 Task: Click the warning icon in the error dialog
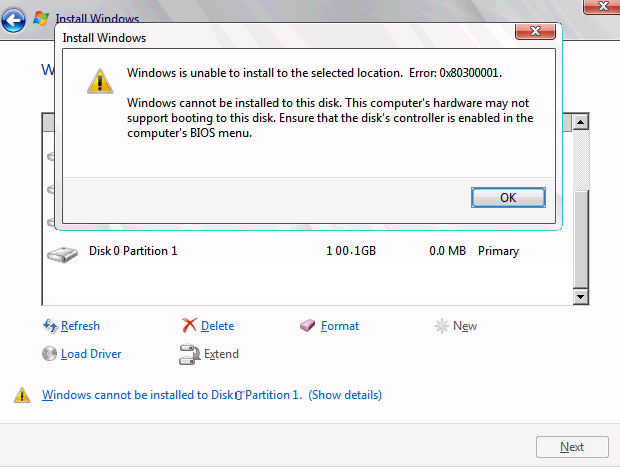click(100, 80)
